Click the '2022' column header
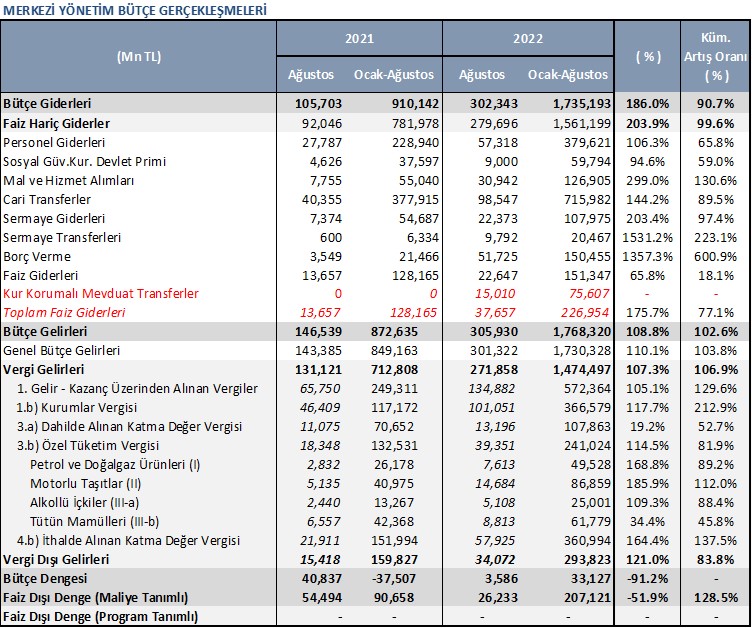Screen dimensions: 752x628 coord(528,39)
